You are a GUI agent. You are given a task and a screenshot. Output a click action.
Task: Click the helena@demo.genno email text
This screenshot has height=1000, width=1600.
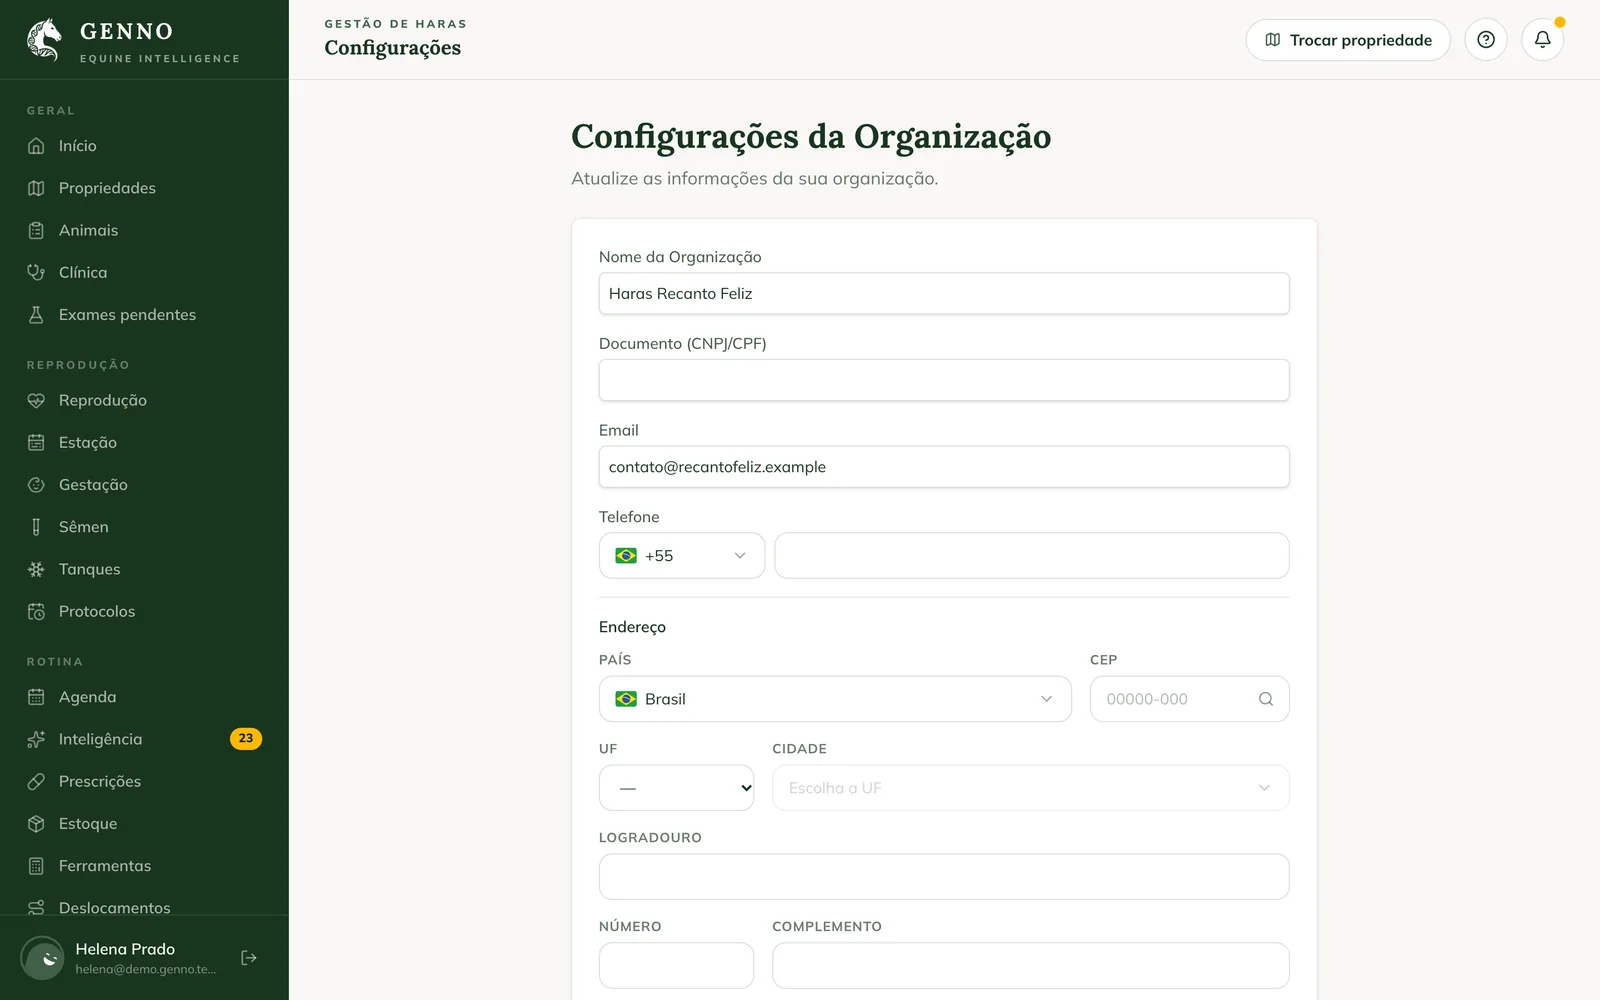tap(146, 969)
